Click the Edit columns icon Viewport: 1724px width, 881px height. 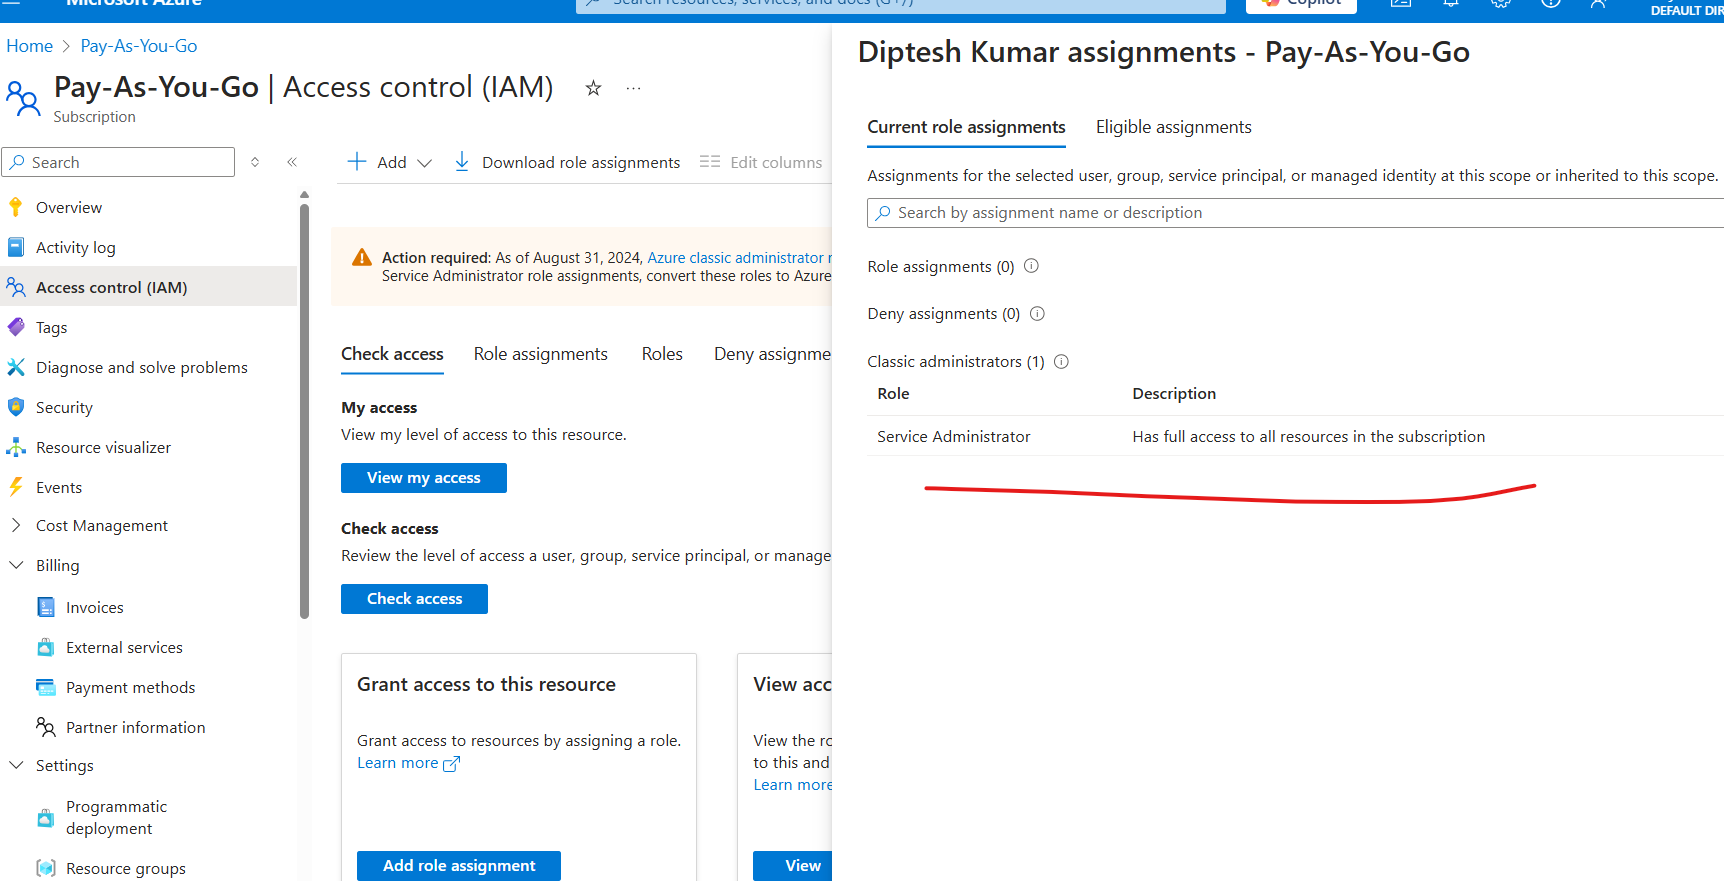coord(710,162)
